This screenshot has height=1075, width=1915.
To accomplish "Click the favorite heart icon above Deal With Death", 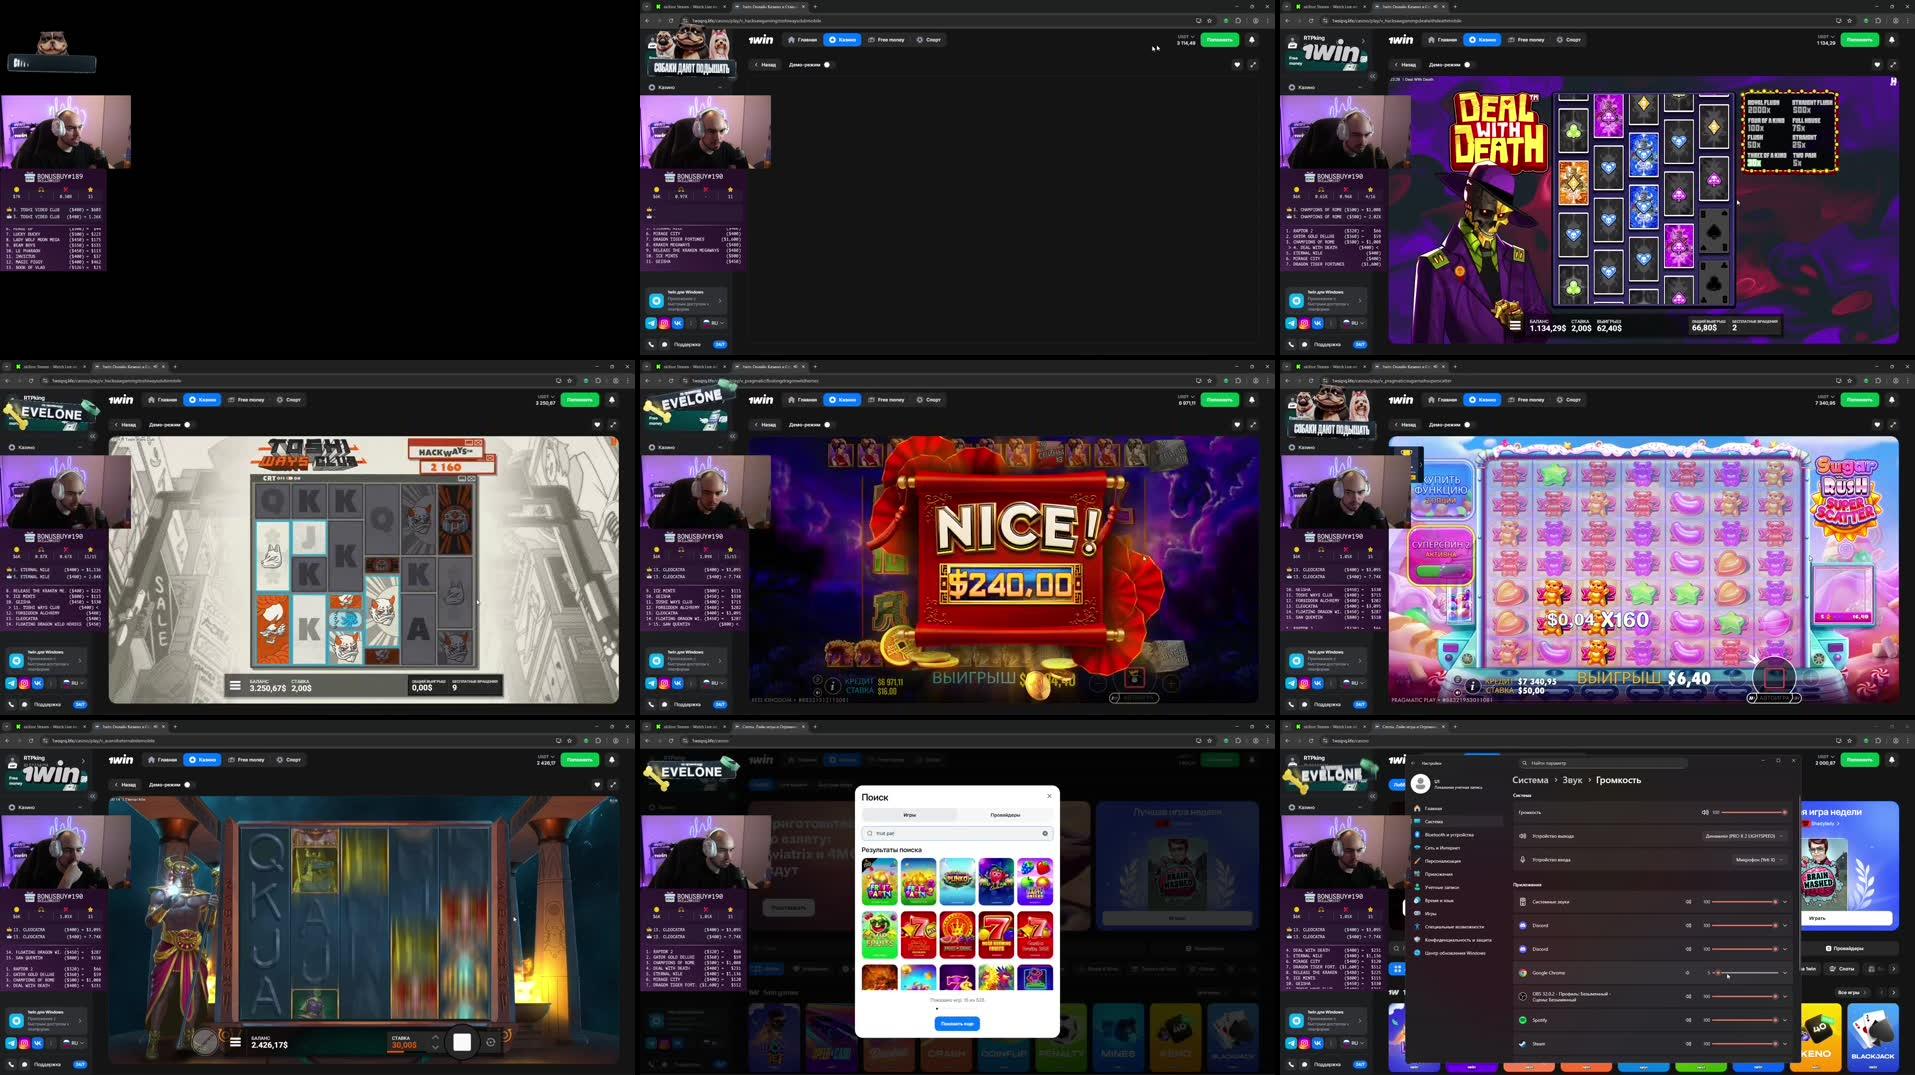I will pos(1877,64).
